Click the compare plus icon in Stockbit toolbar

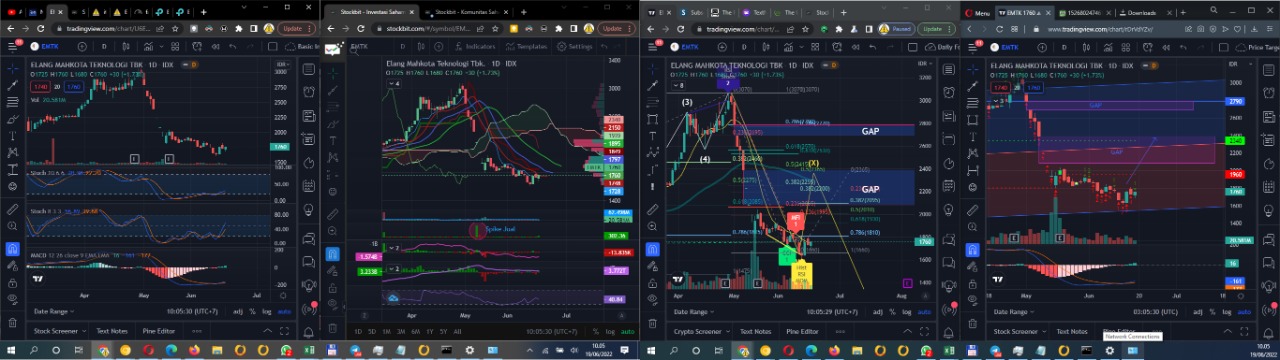[438, 46]
